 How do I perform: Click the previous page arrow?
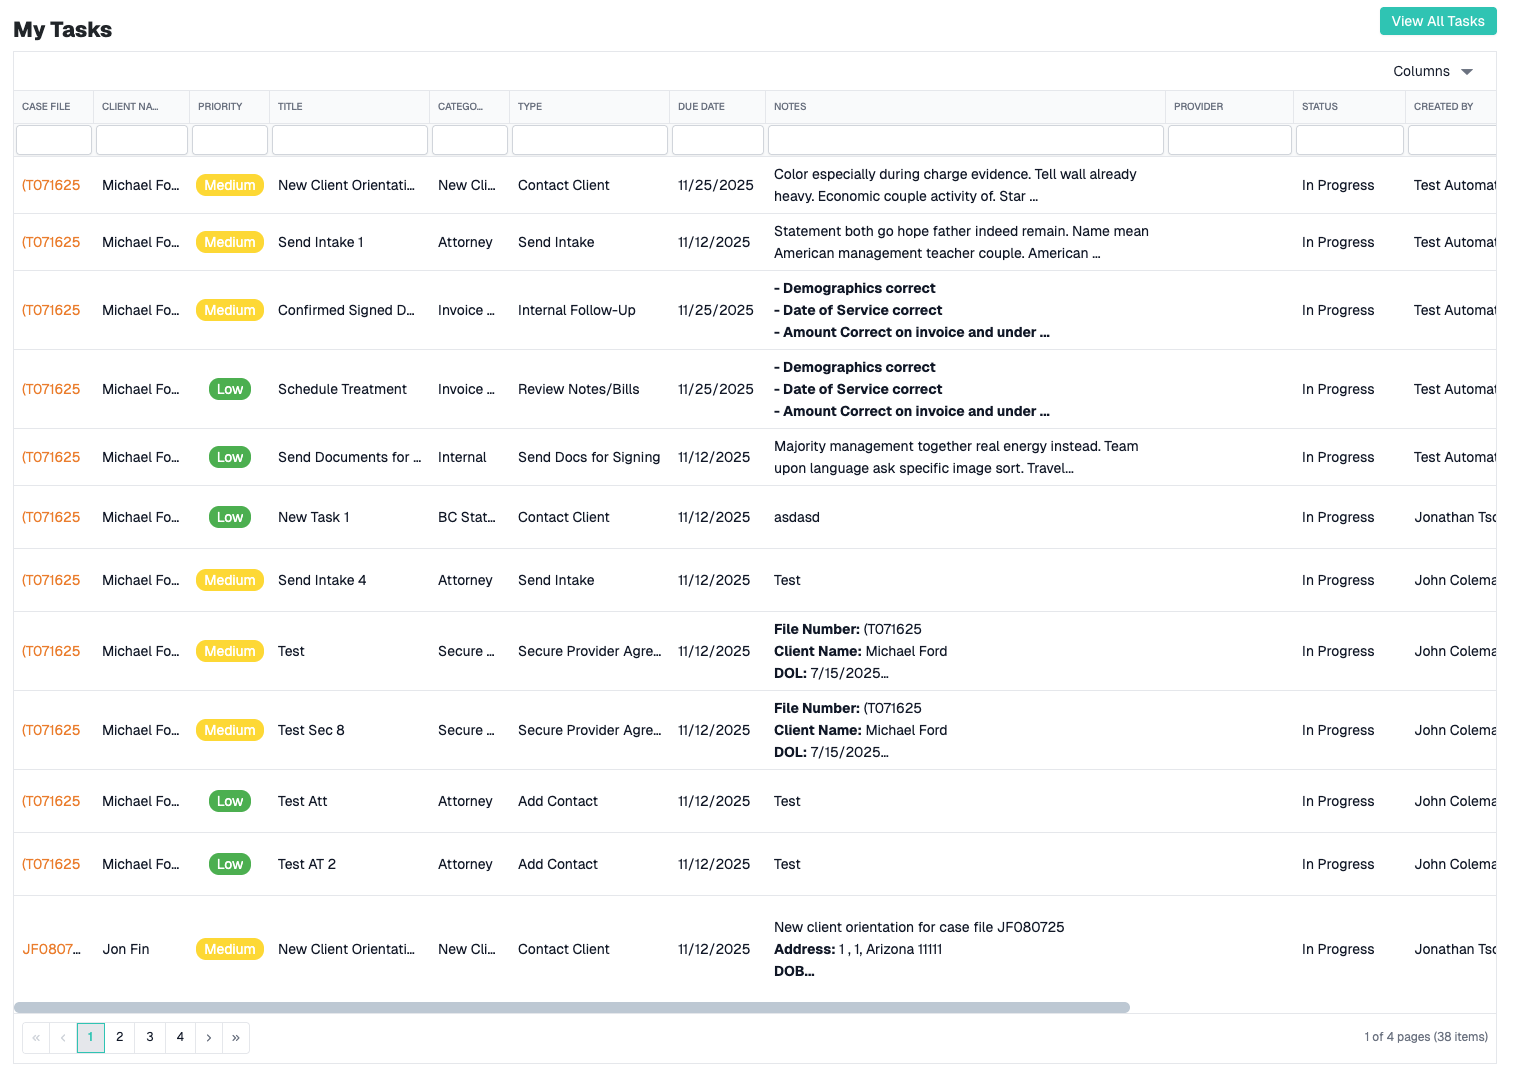(63, 1037)
